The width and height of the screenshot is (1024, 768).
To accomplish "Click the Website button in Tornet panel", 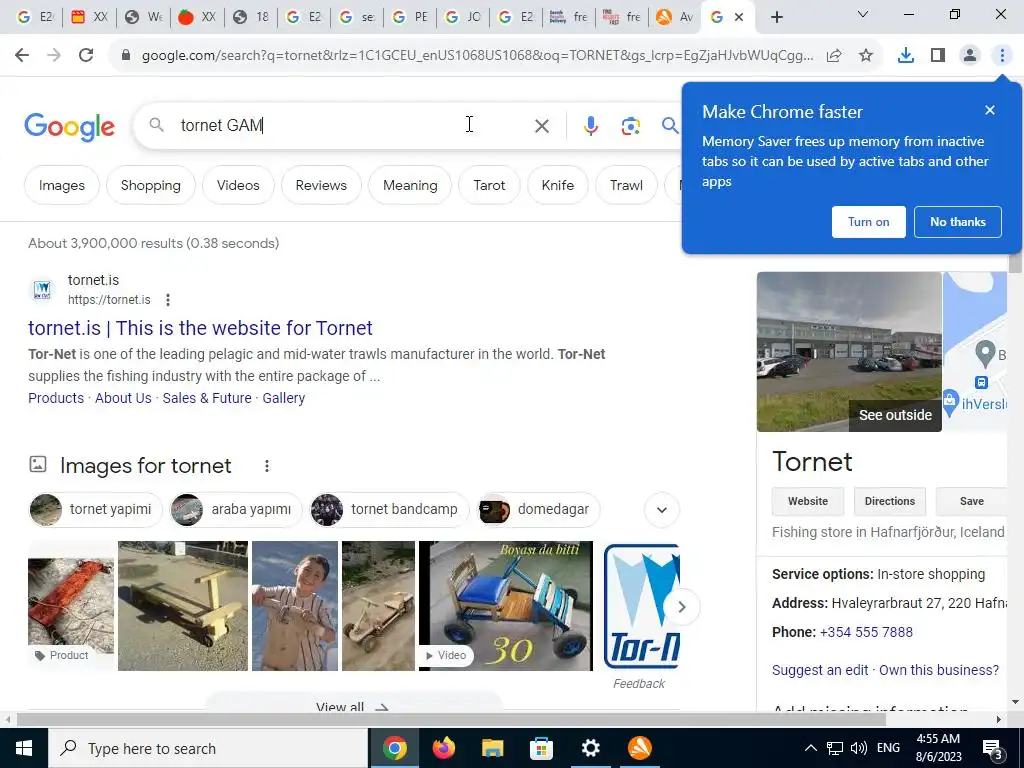I will (x=807, y=502).
